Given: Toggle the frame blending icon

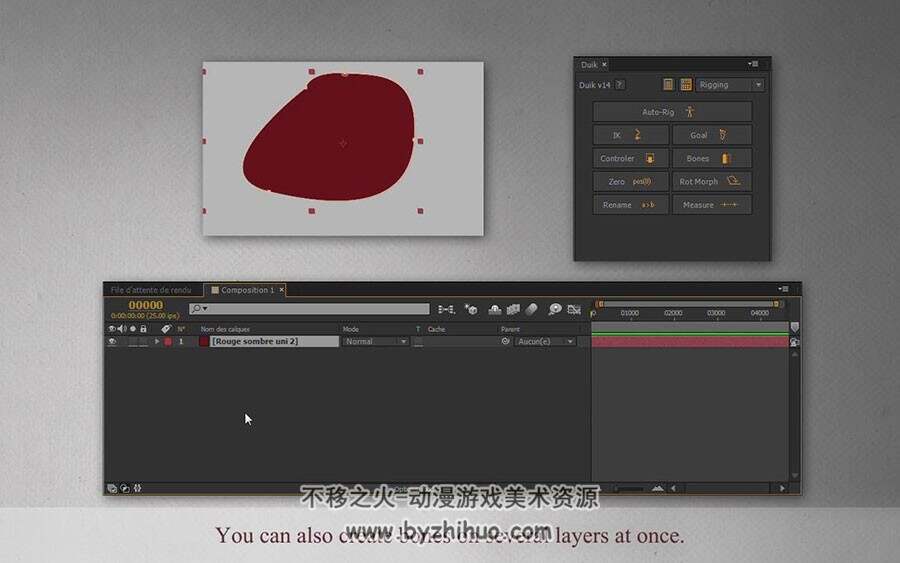Looking at the screenshot, I should tap(513, 309).
